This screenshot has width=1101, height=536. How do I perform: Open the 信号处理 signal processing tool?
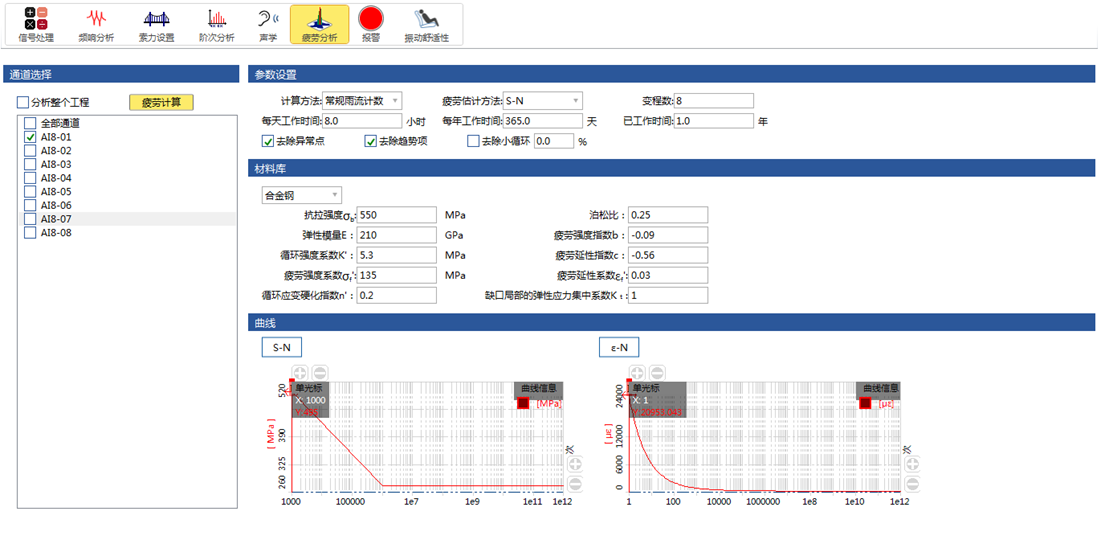(35, 25)
